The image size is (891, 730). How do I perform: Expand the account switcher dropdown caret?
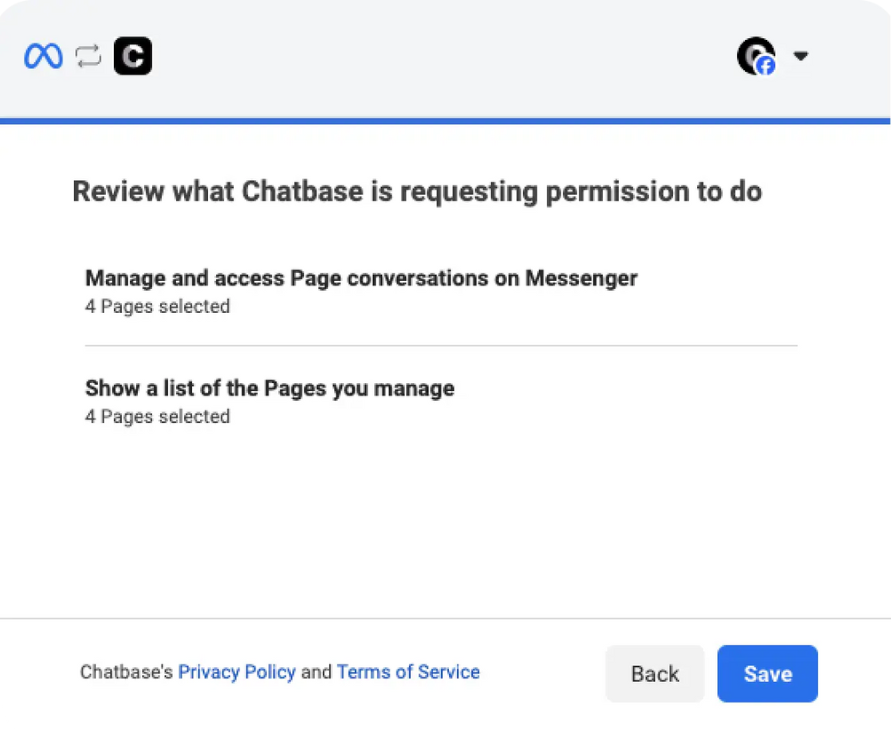point(801,56)
